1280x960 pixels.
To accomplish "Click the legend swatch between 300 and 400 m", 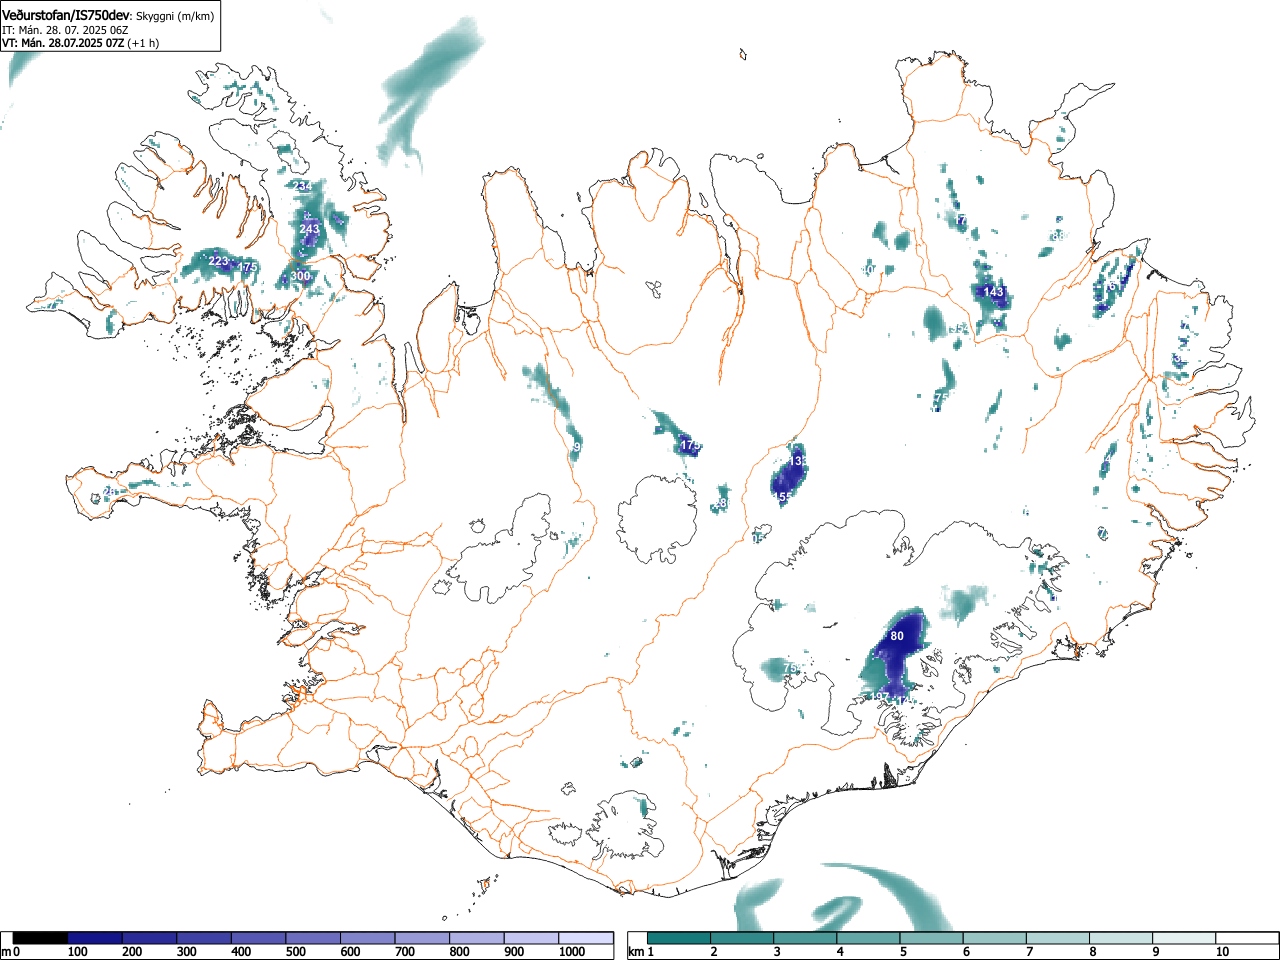I will [x=204, y=938].
